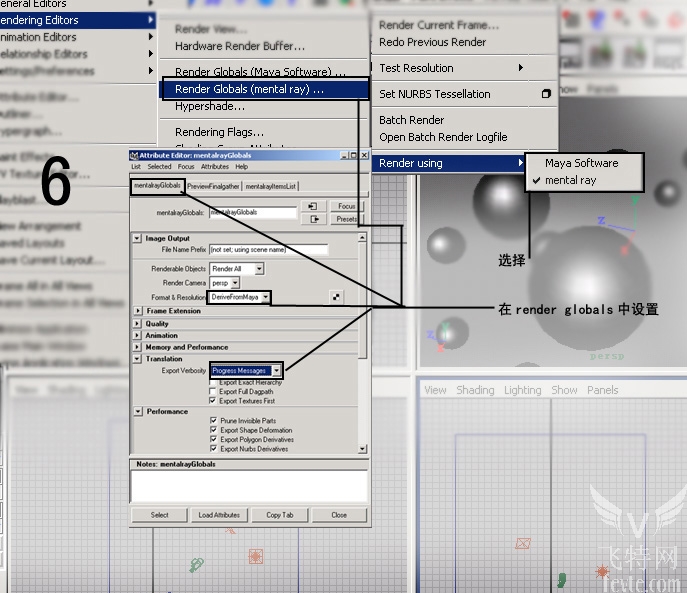This screenshot has width=687, height=593.
Task: Click the Select button
Action: point(159,515)
